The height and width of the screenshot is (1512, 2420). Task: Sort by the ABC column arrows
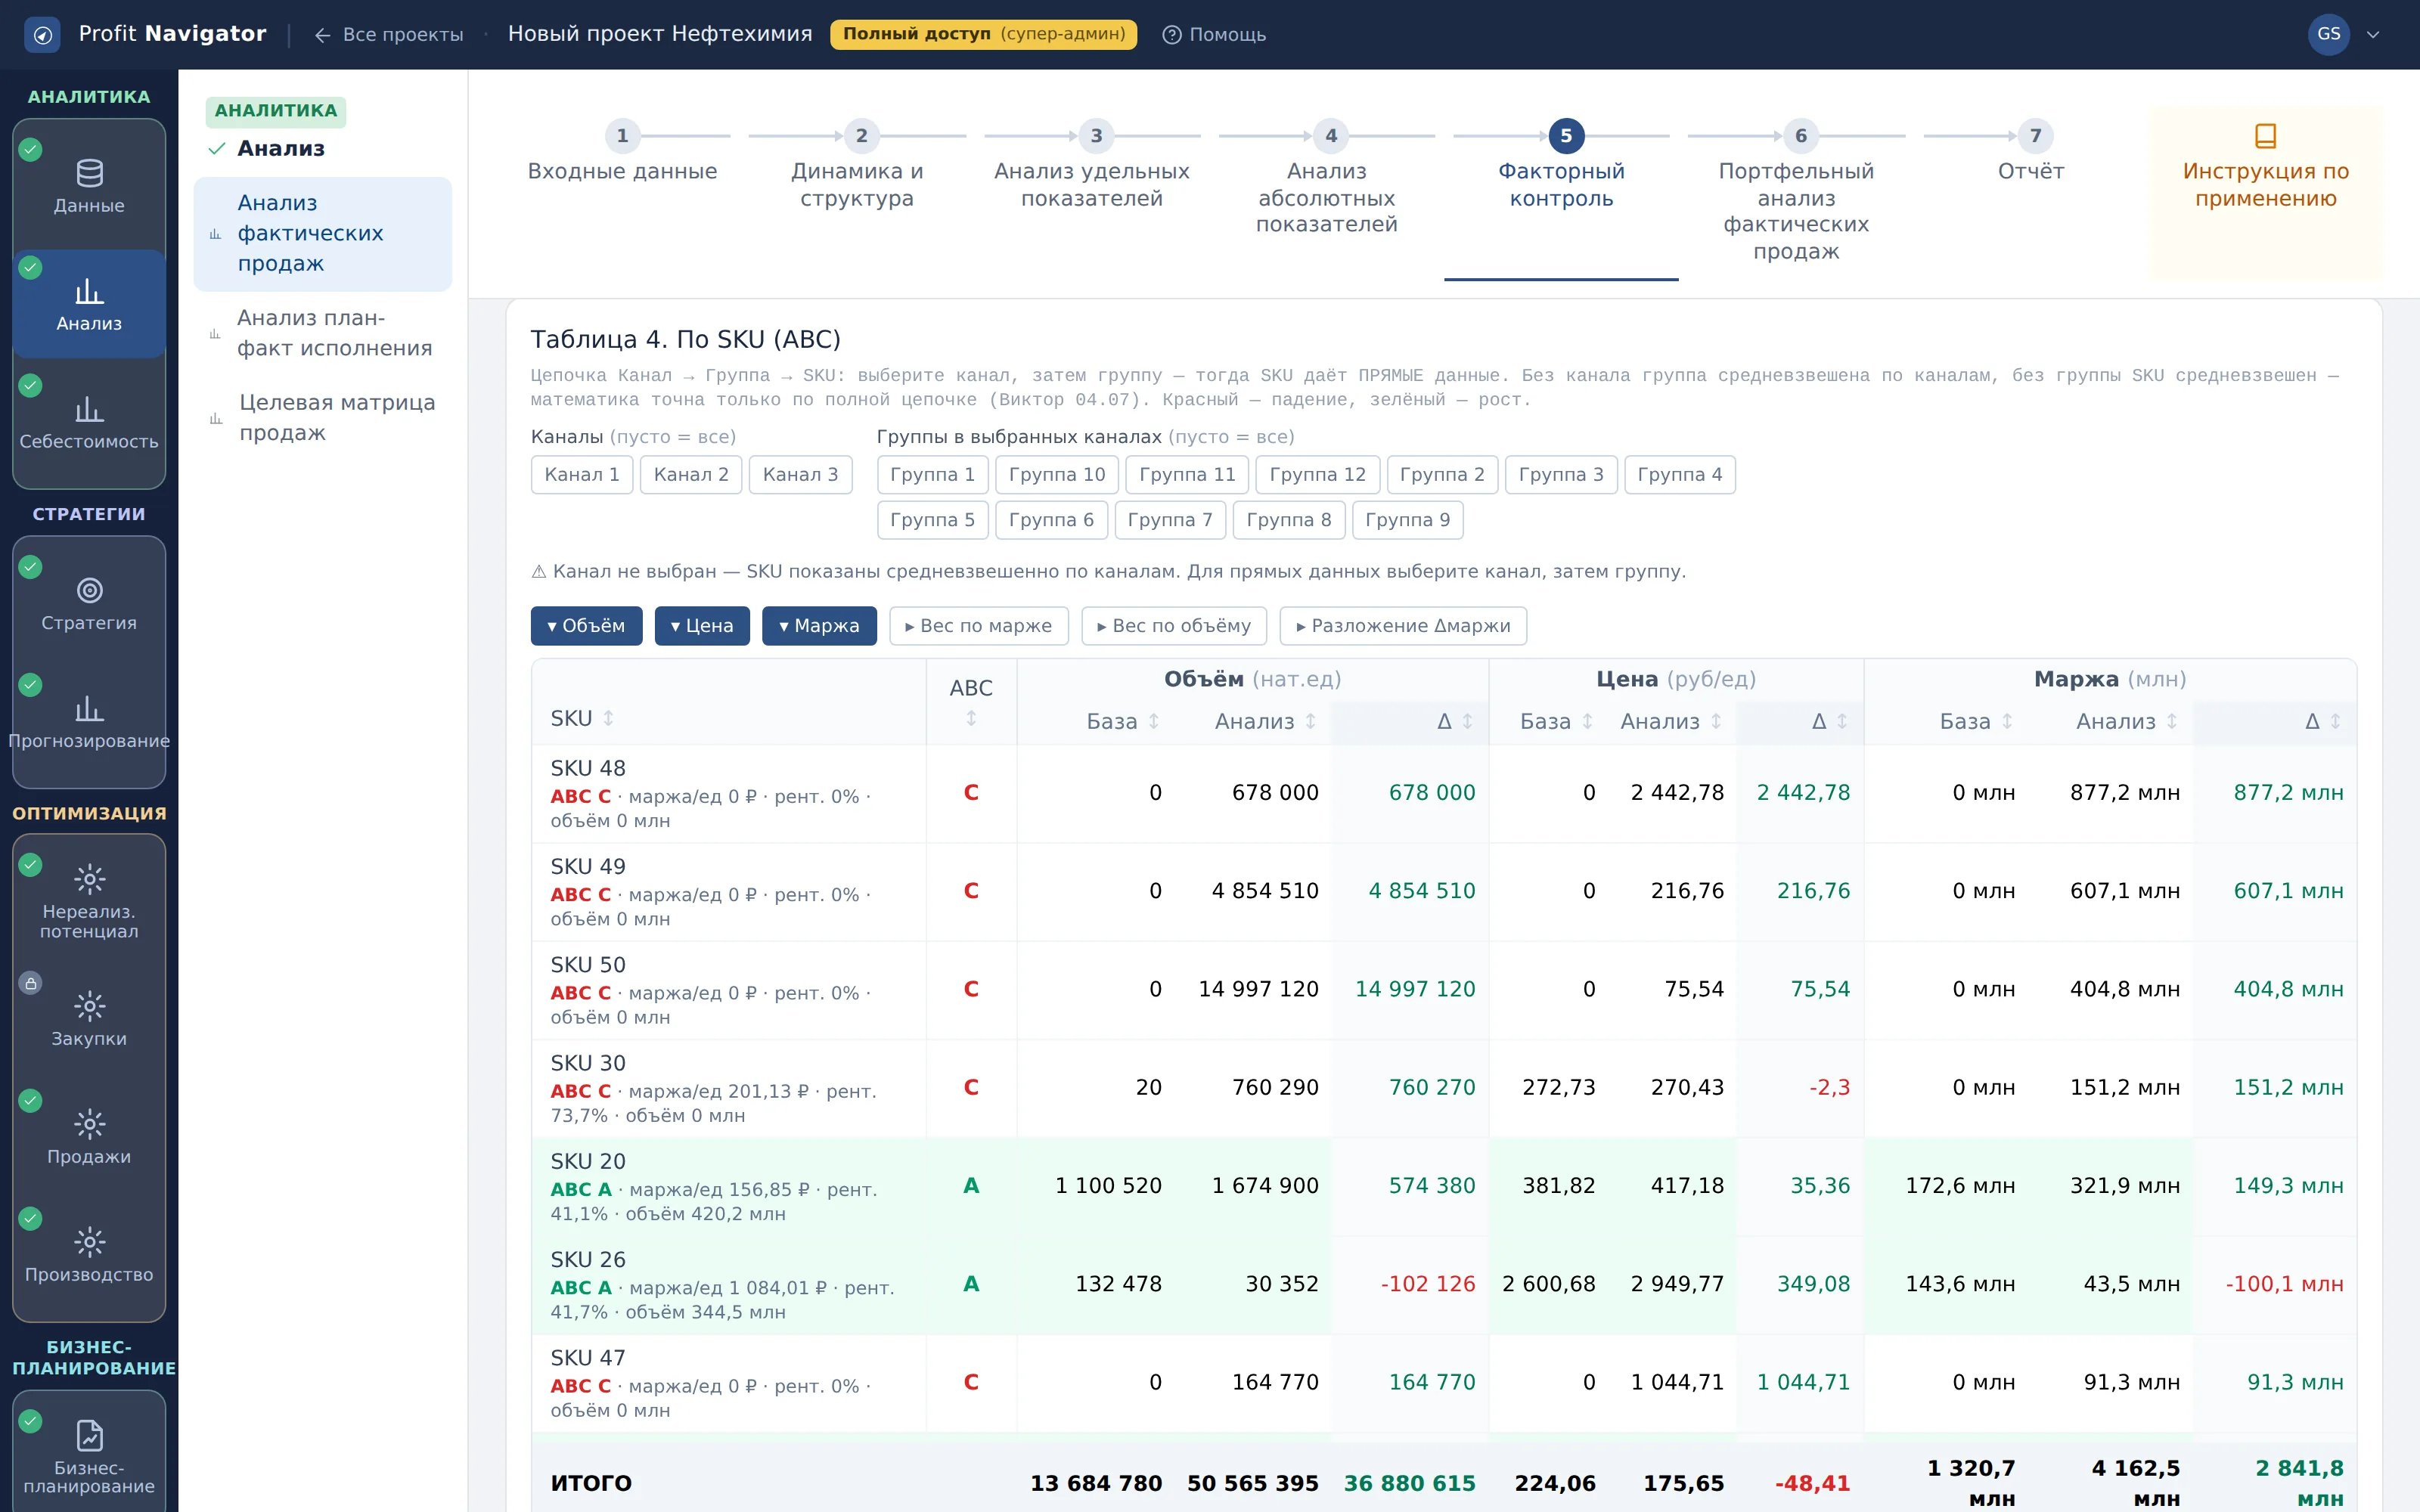tap(971, 718)
